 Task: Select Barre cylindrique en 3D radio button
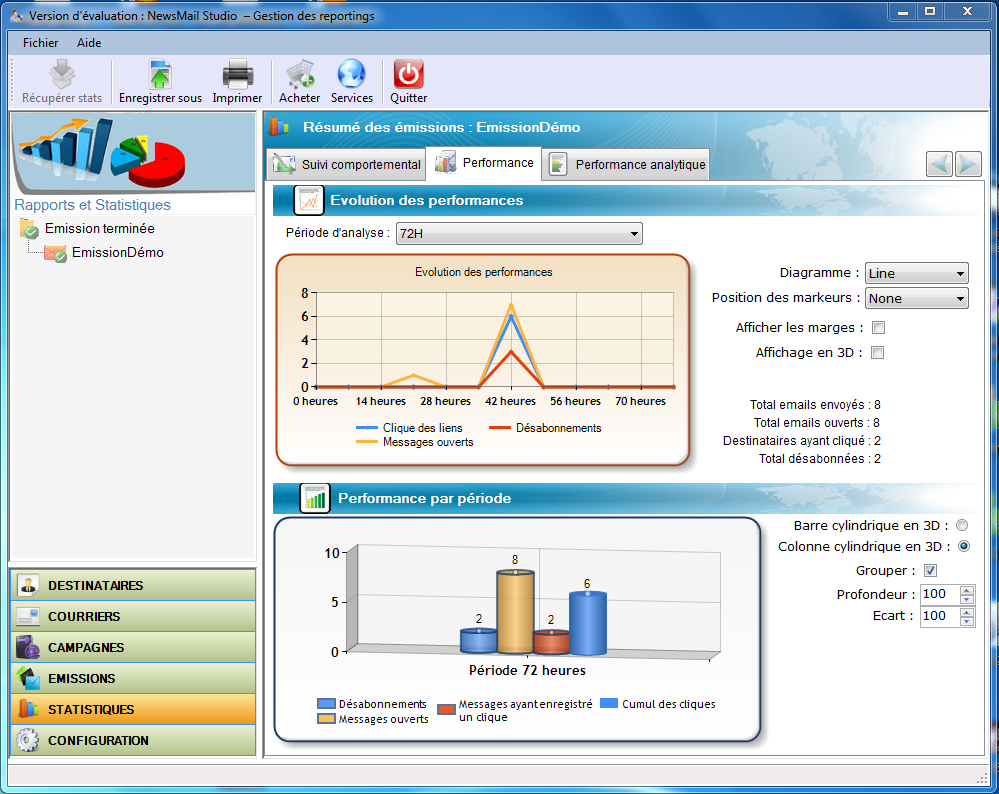point(962,525)
